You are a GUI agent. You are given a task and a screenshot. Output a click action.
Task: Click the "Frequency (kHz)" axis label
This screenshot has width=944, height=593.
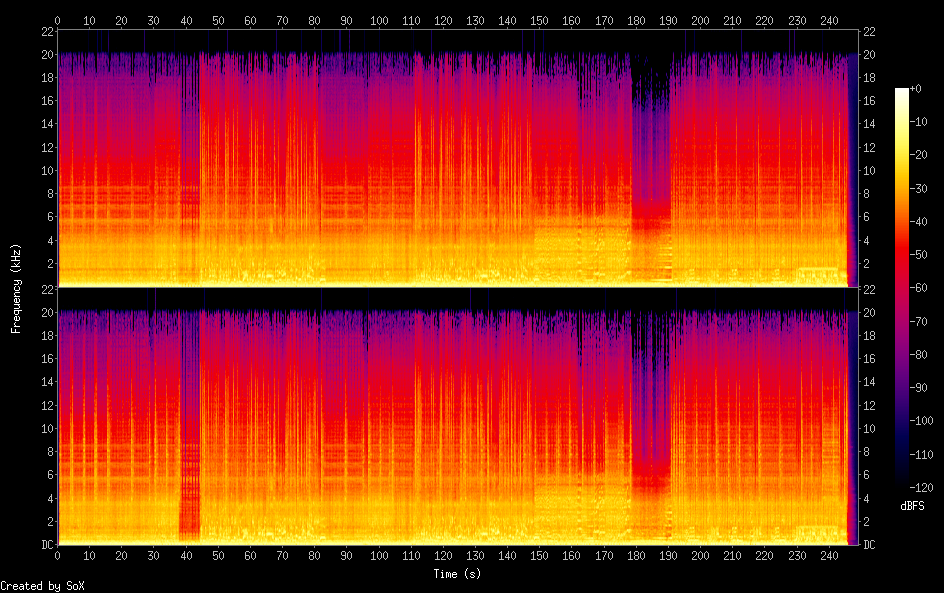coord(16,288)
